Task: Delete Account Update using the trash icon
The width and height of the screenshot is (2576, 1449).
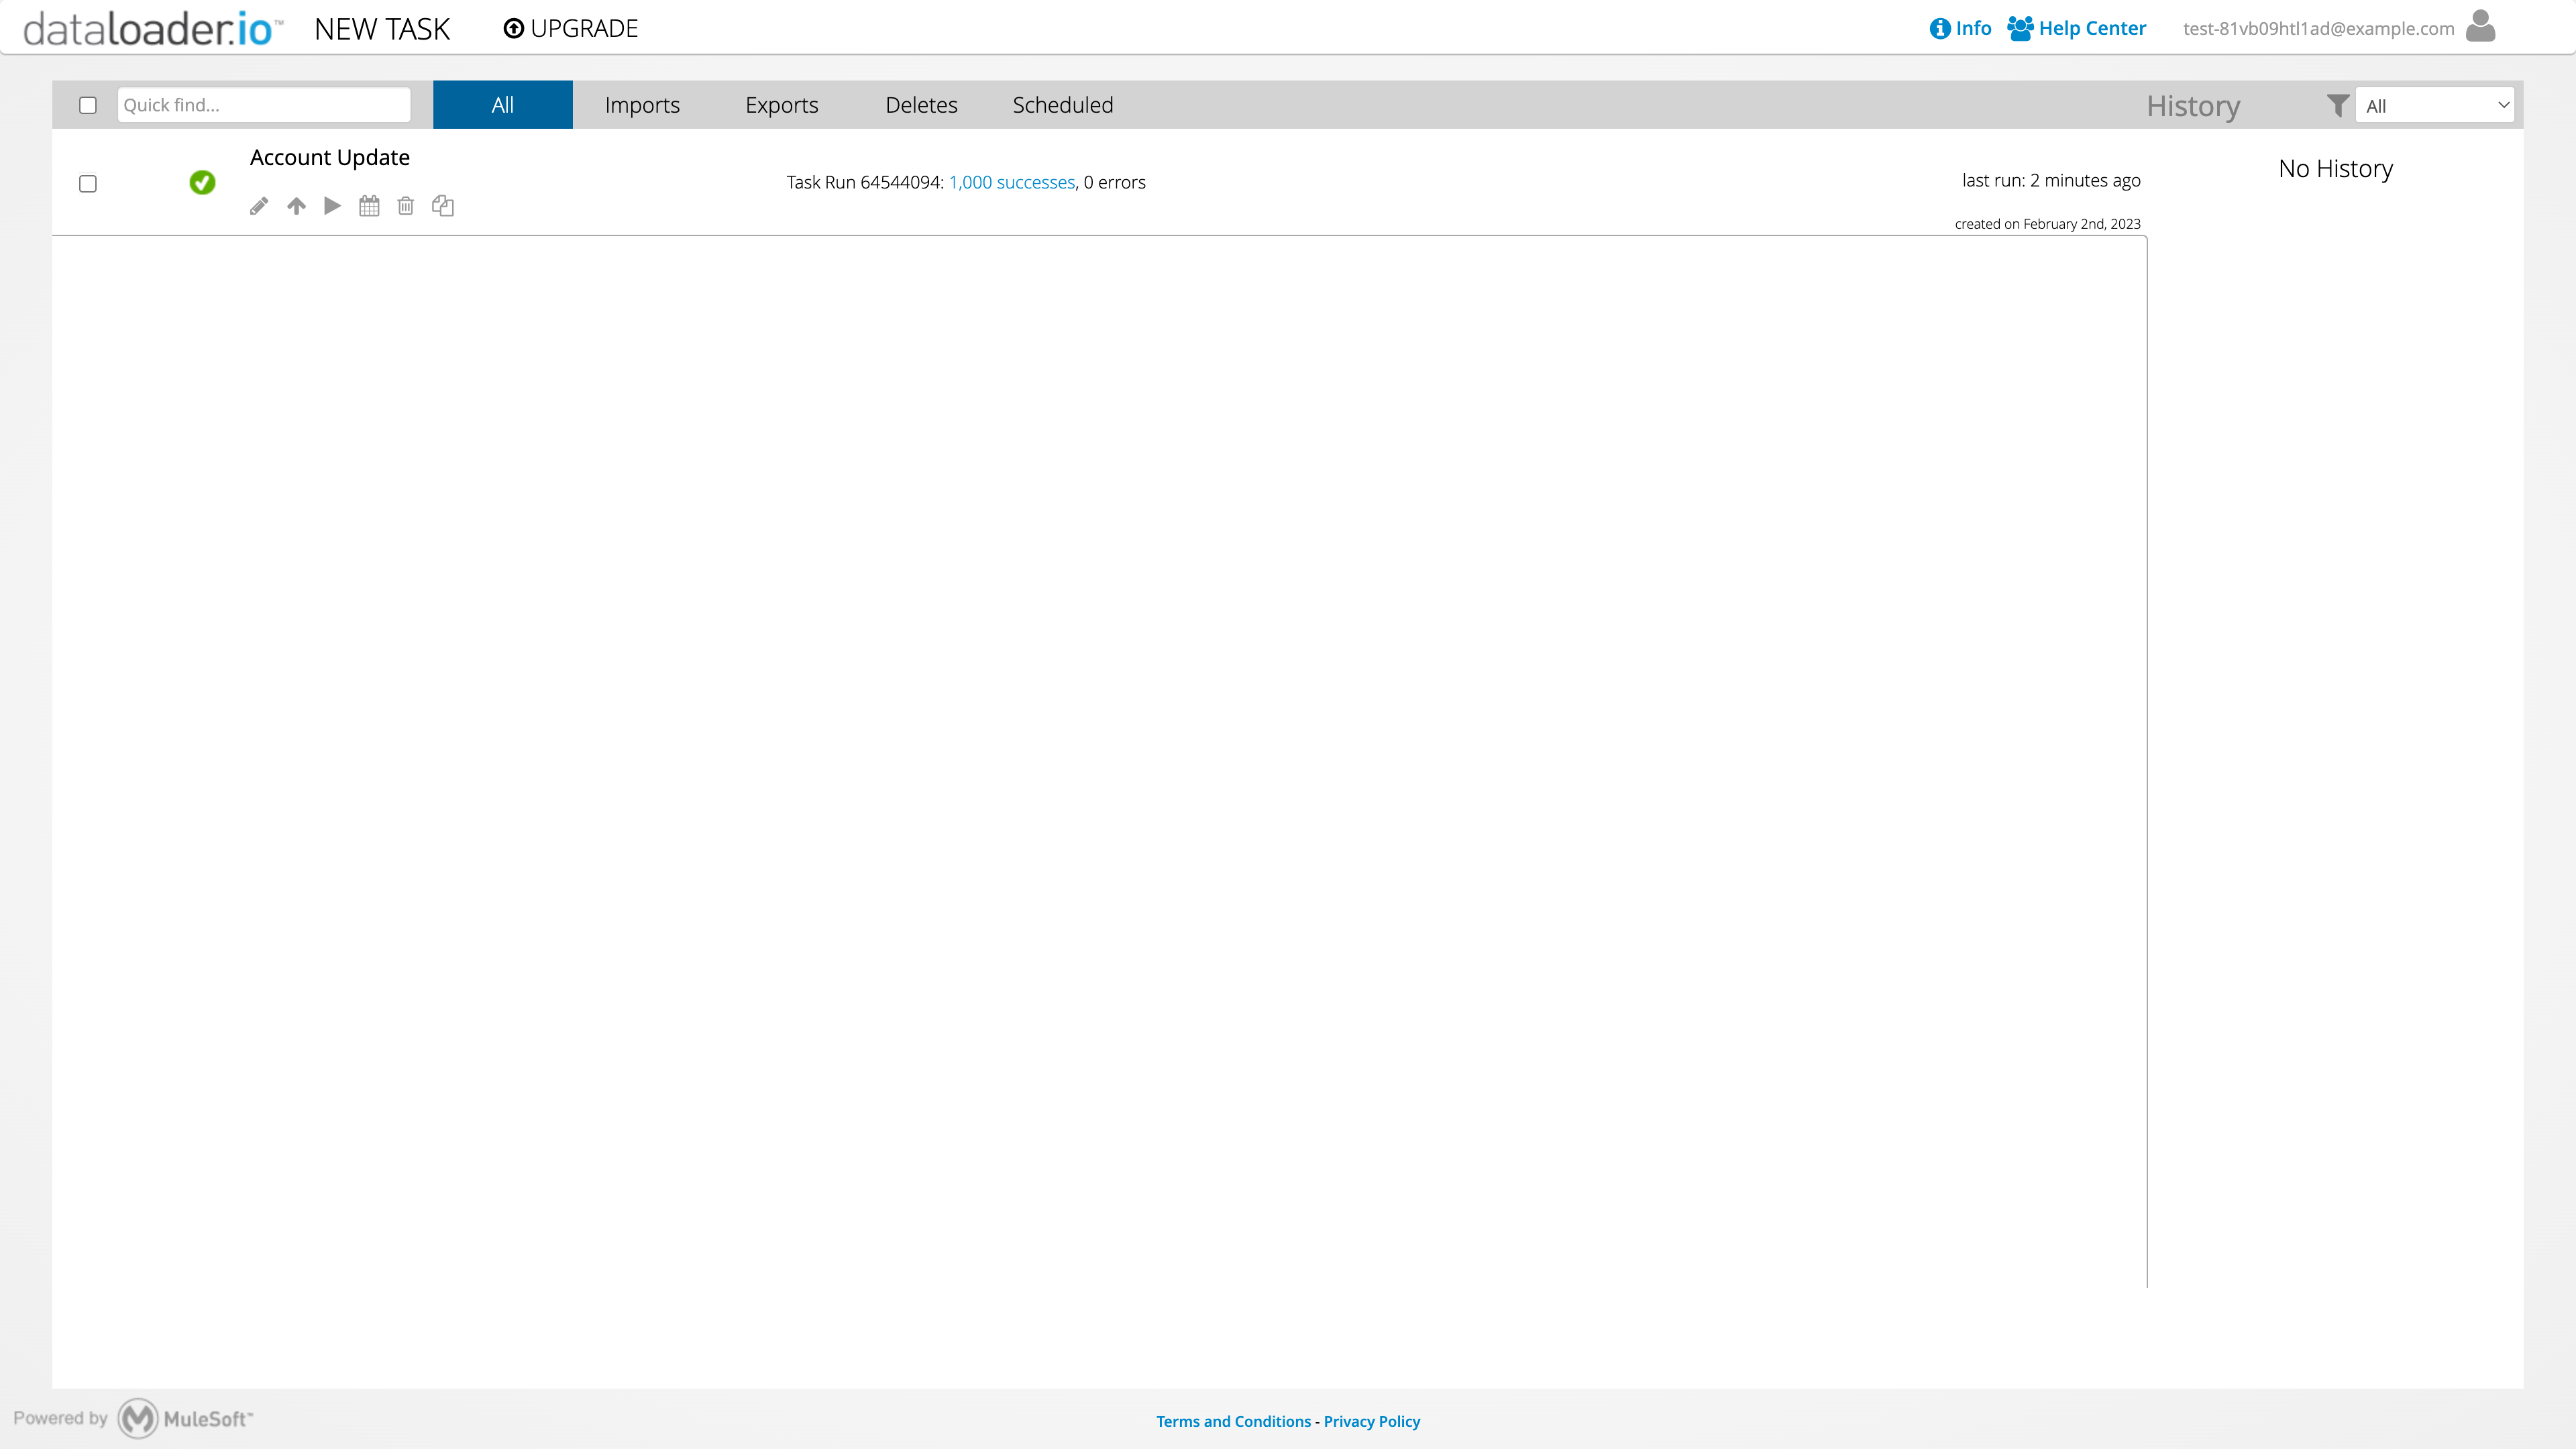Action: click(x=406, y=206)
